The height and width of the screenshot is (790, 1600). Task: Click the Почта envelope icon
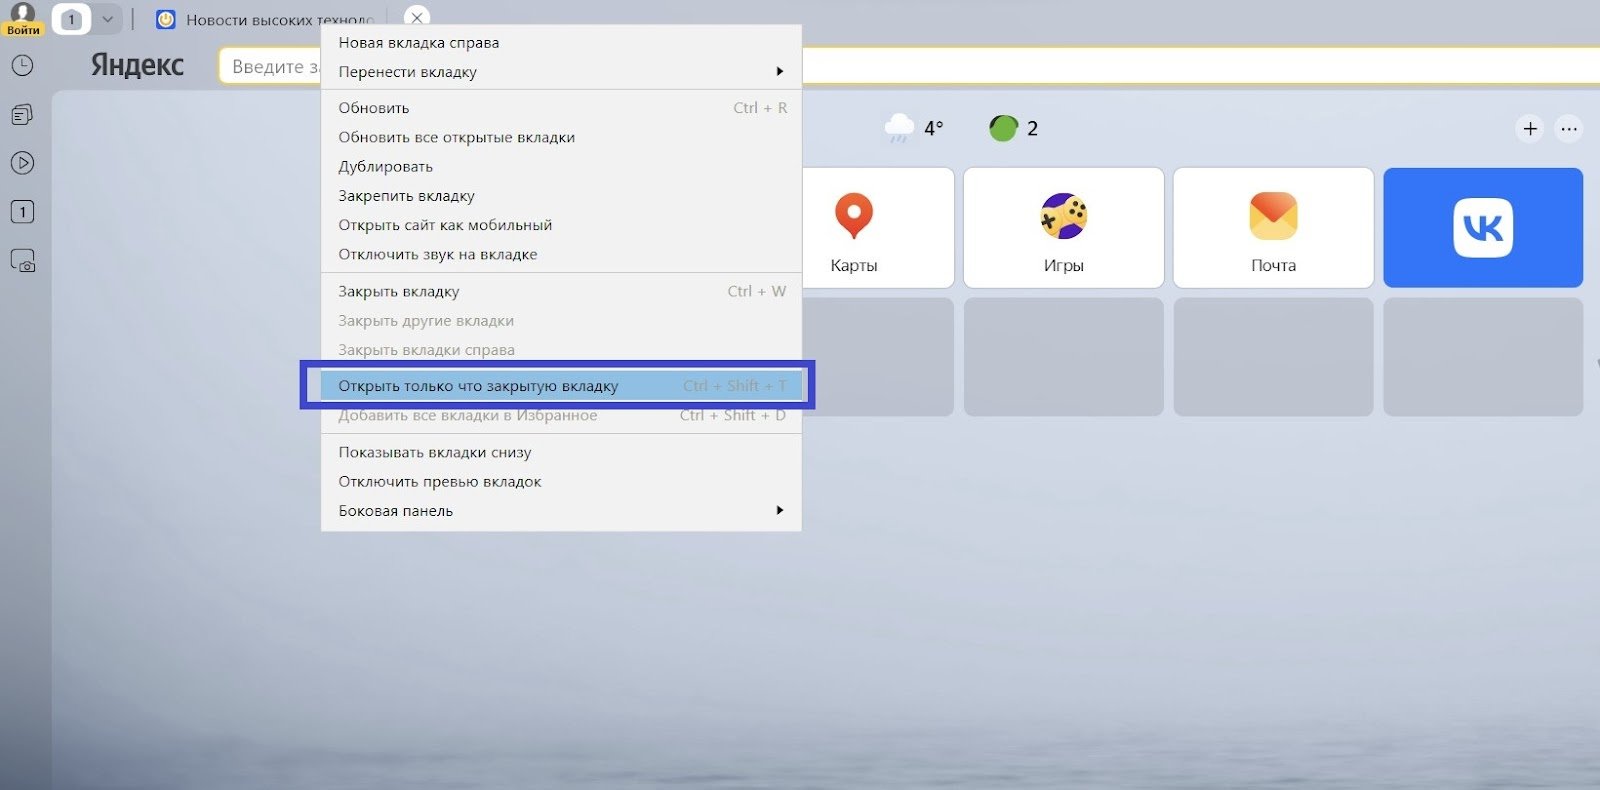point(1273,216)
